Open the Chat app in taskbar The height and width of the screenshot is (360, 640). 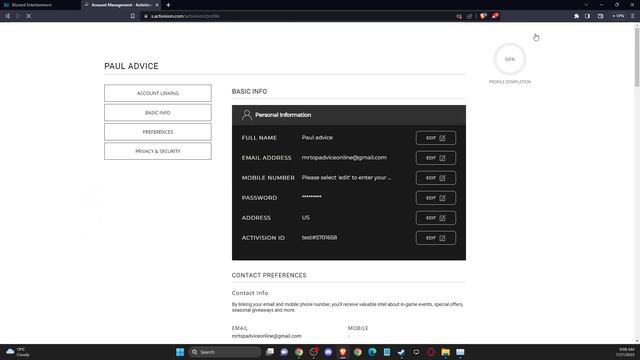(284, 352)
